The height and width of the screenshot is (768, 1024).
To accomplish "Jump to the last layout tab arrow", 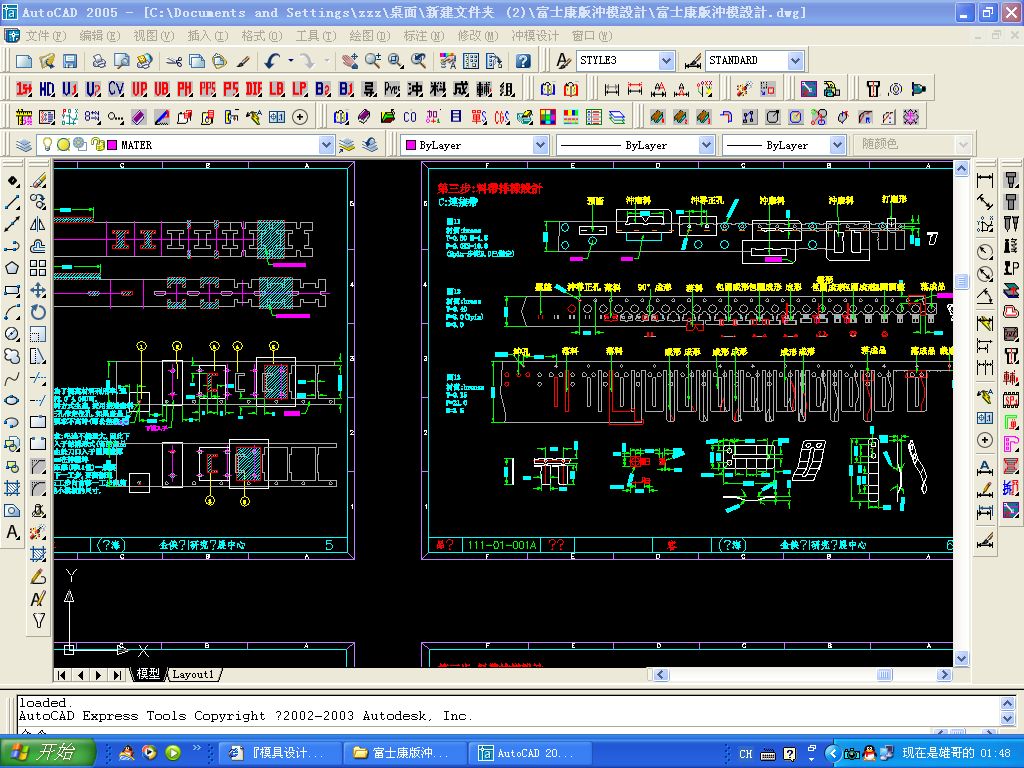I will click(x=118, y=675).
